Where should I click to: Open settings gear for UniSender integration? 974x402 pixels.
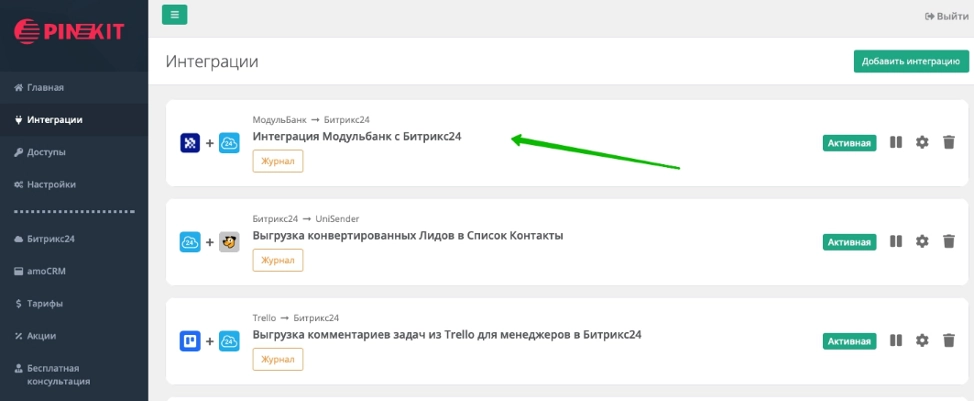tap(922, 241)
